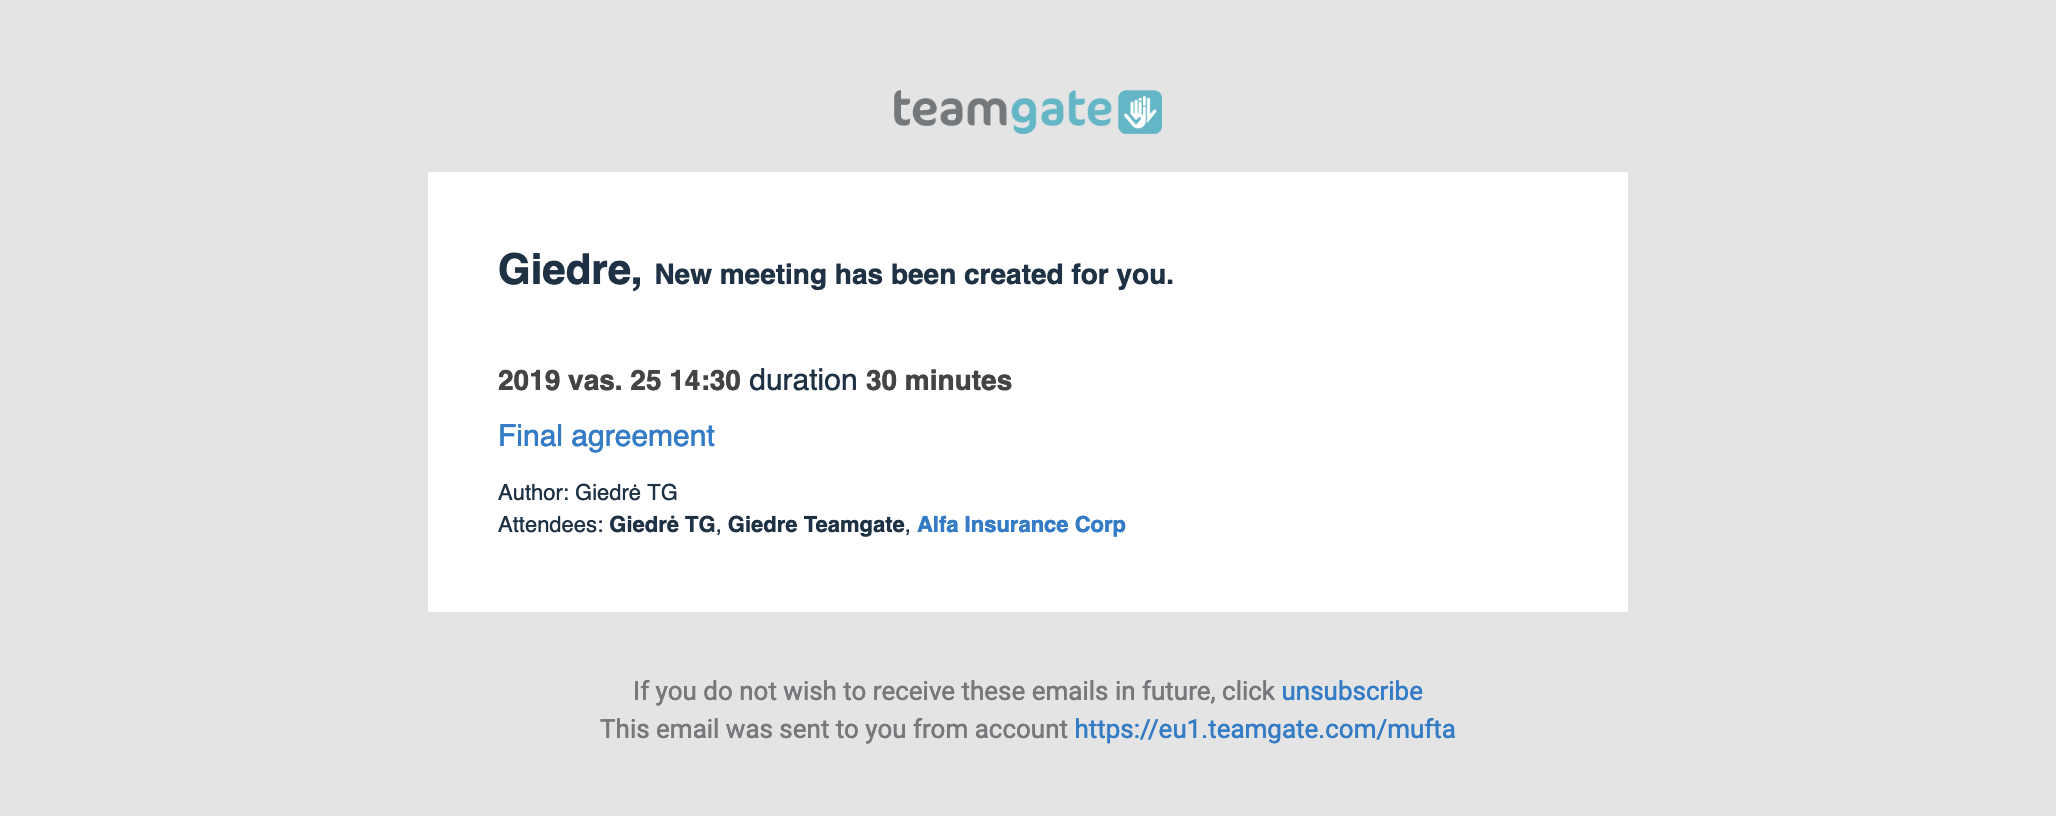
Task: Click the gray 'team' part of logo
Action: [x=950, y=109]
